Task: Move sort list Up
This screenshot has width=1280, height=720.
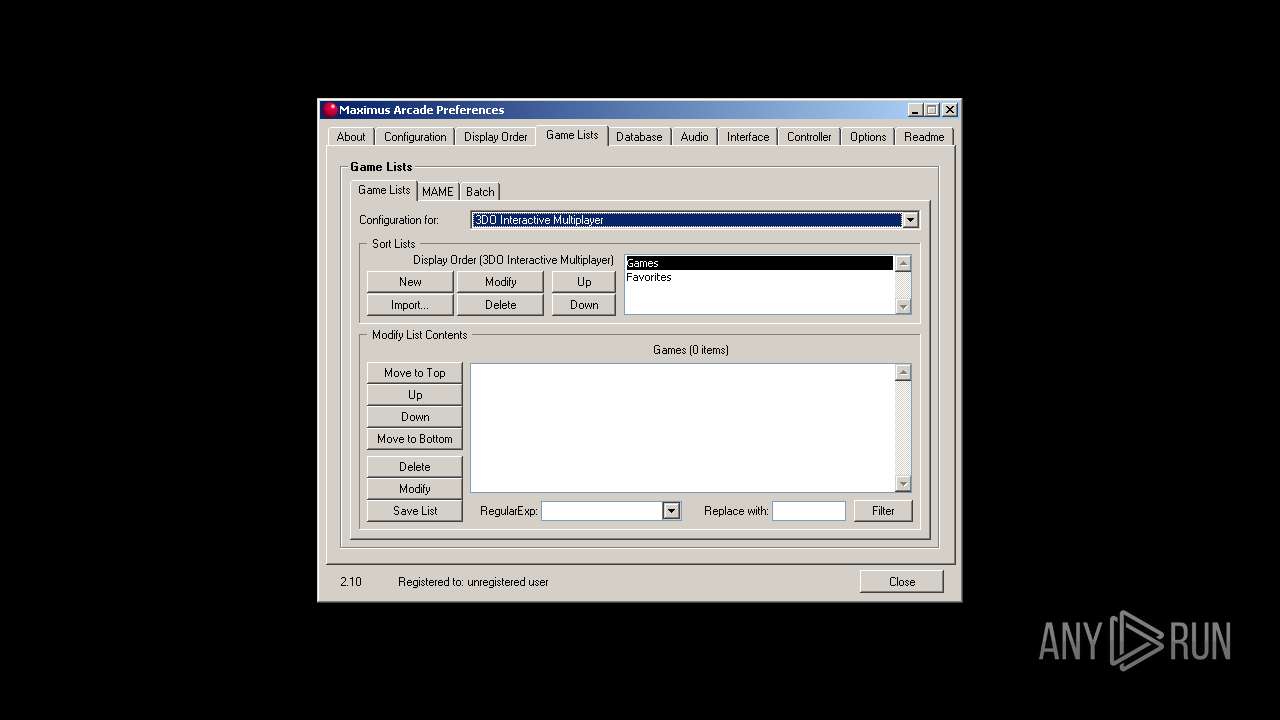Action: (584, 282)
